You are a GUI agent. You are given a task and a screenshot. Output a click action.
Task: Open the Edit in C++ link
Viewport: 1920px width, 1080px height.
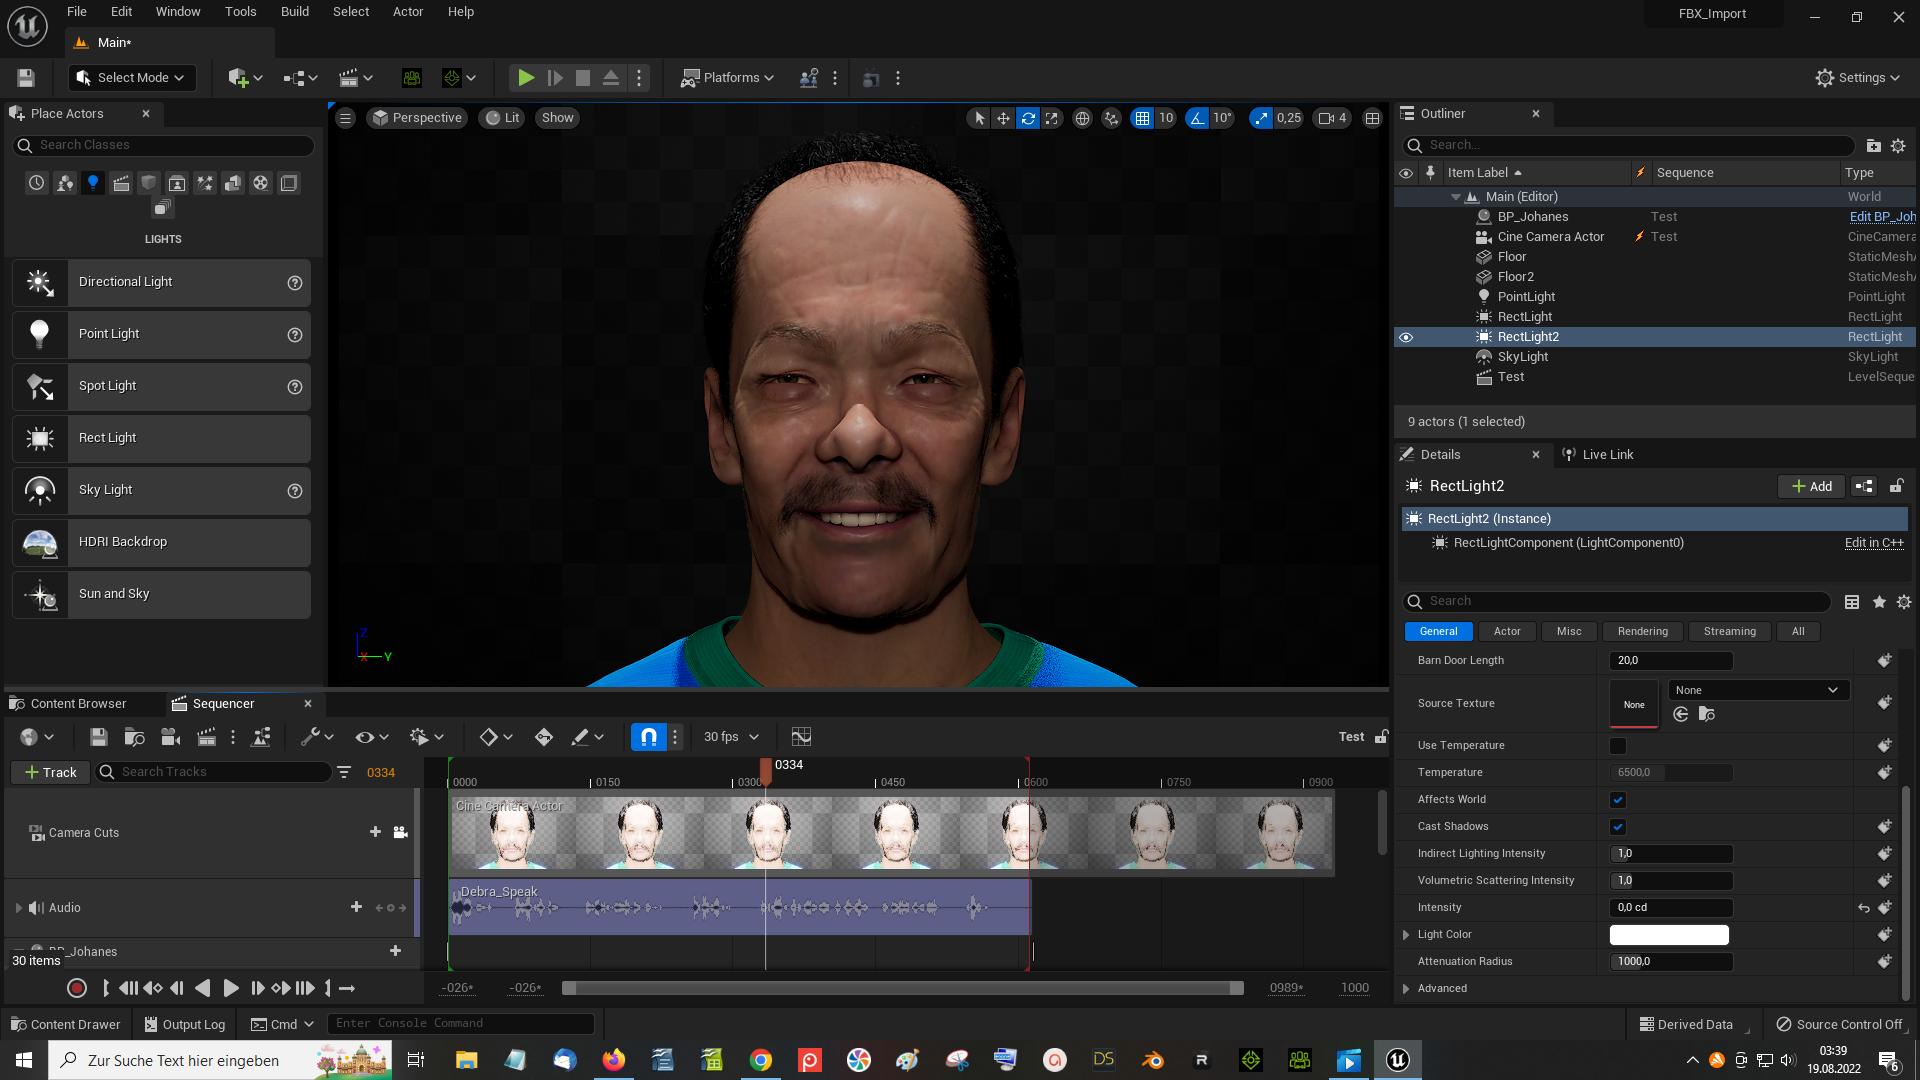(x=1874, y=543)
